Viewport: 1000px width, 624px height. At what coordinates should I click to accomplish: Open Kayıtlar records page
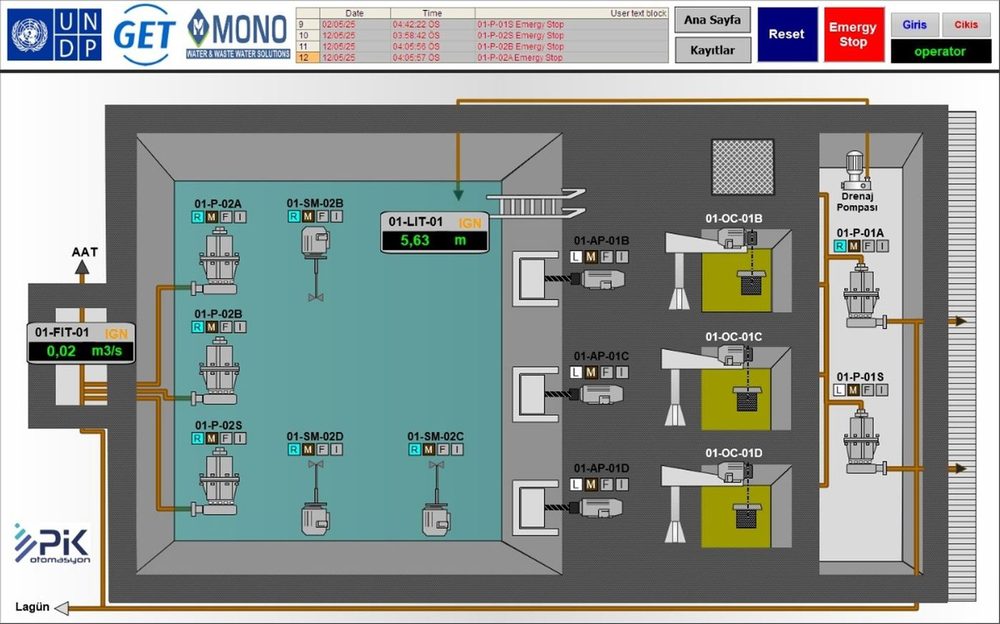(712, 50)
